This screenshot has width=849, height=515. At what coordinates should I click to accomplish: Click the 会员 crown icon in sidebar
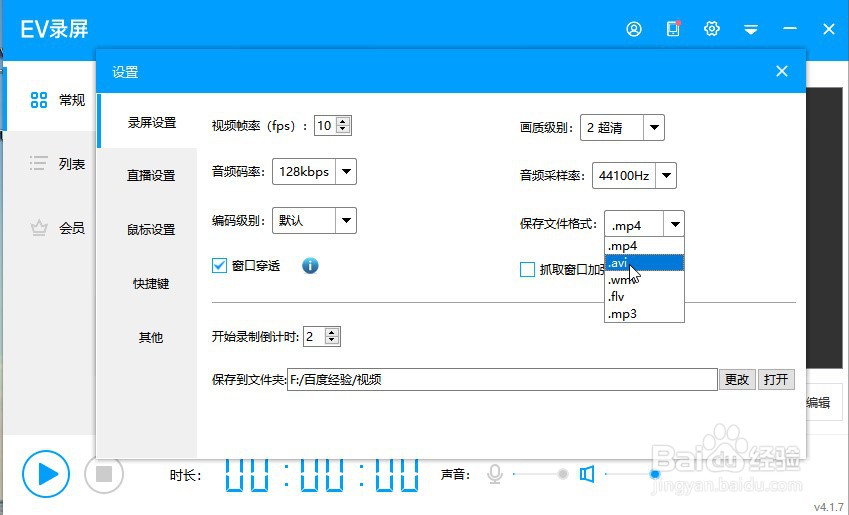pyautogui.click(x=39, y=227)
